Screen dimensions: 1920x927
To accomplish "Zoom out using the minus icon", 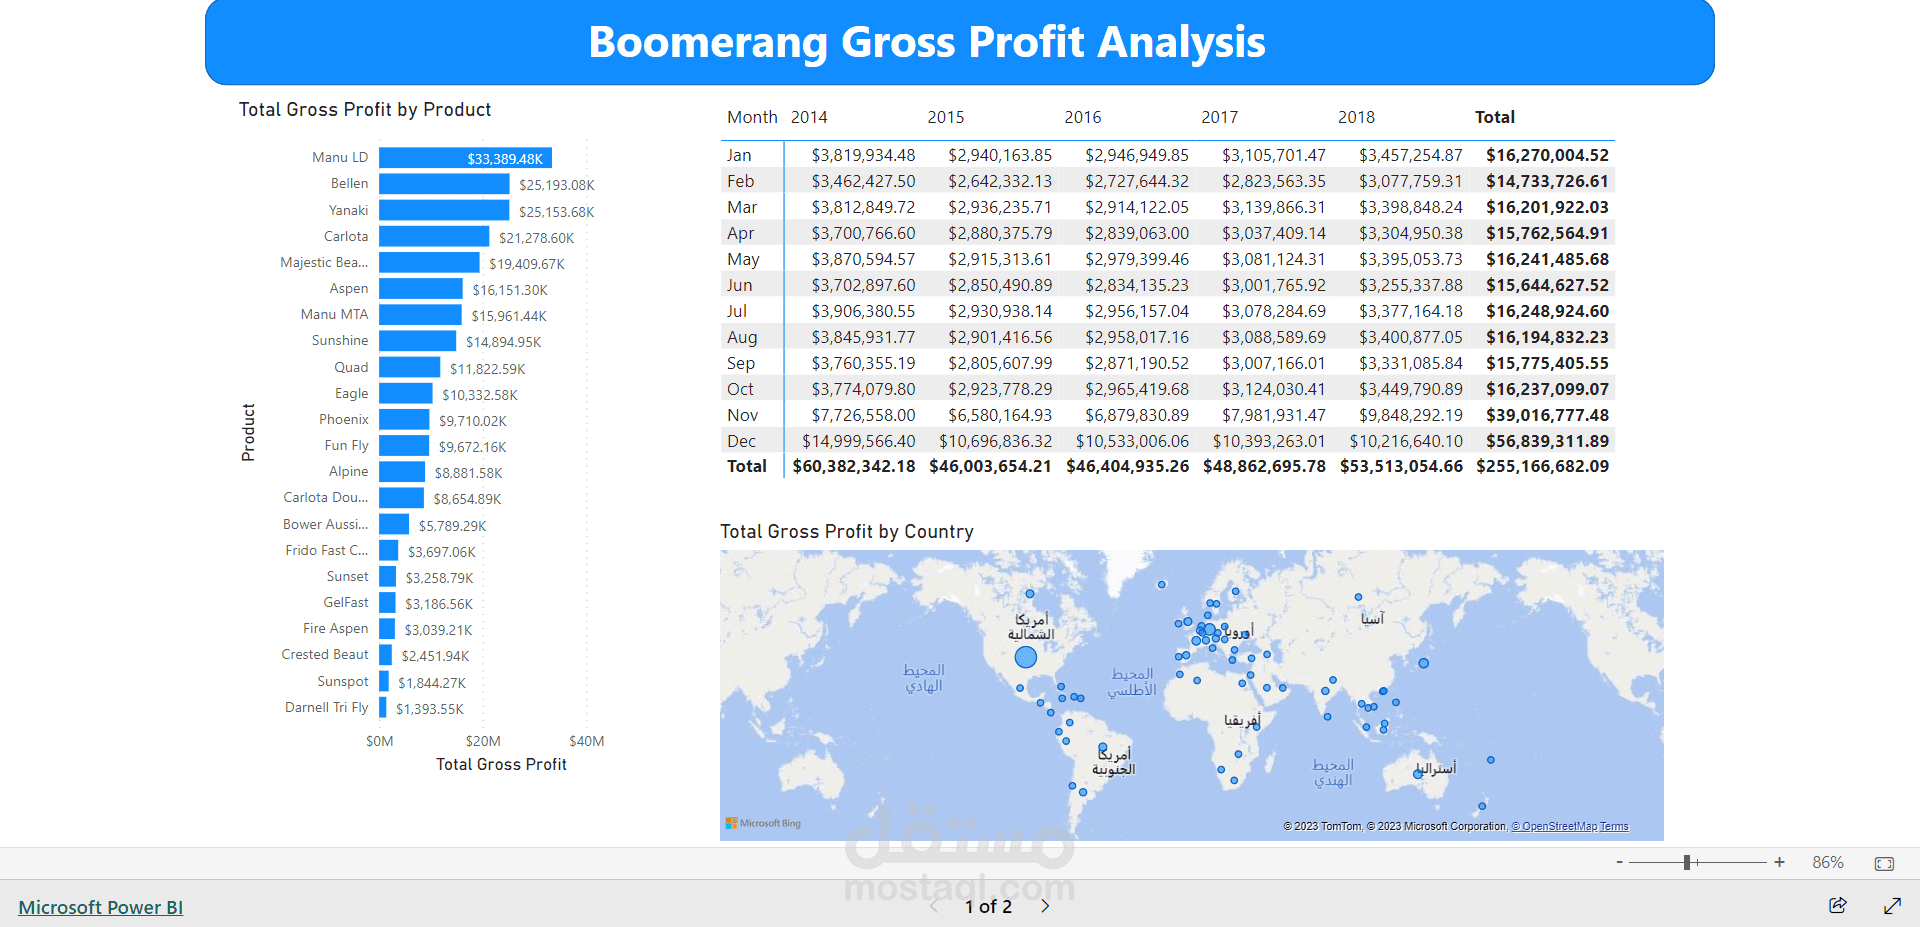I will pos(1618,861).
